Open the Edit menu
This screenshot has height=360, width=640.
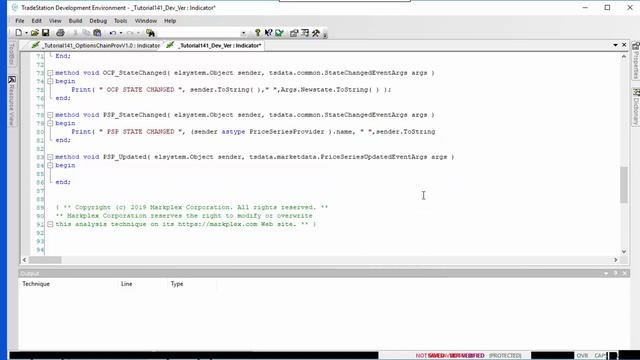(36, 21)
